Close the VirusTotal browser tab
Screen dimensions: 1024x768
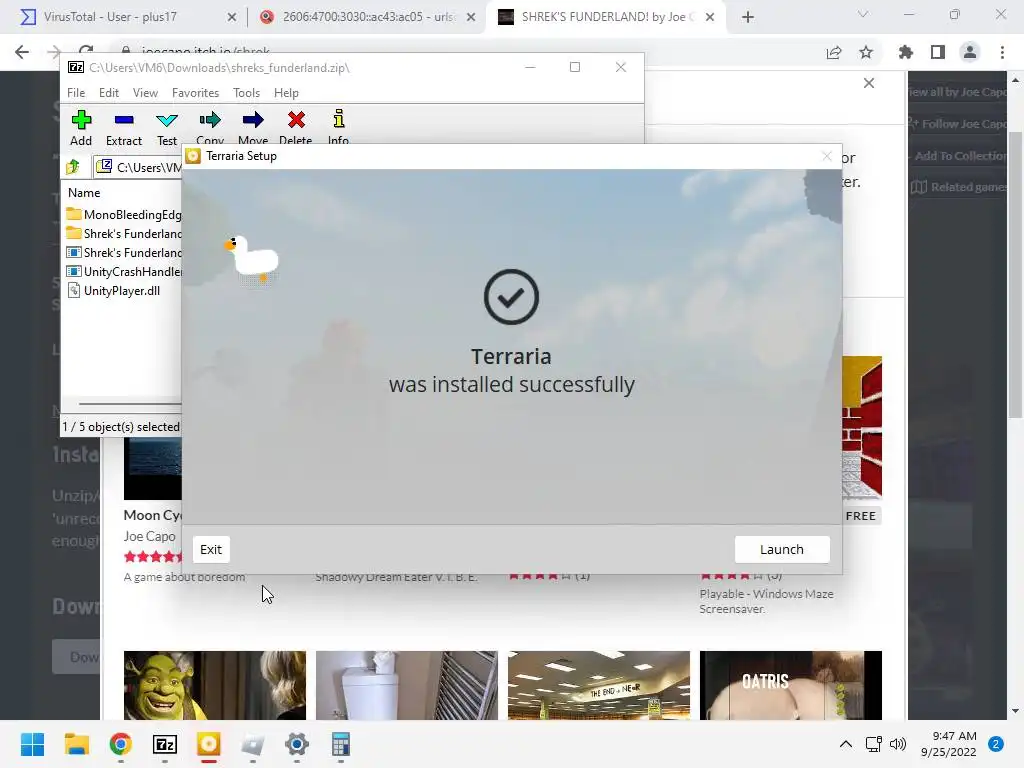232,17
